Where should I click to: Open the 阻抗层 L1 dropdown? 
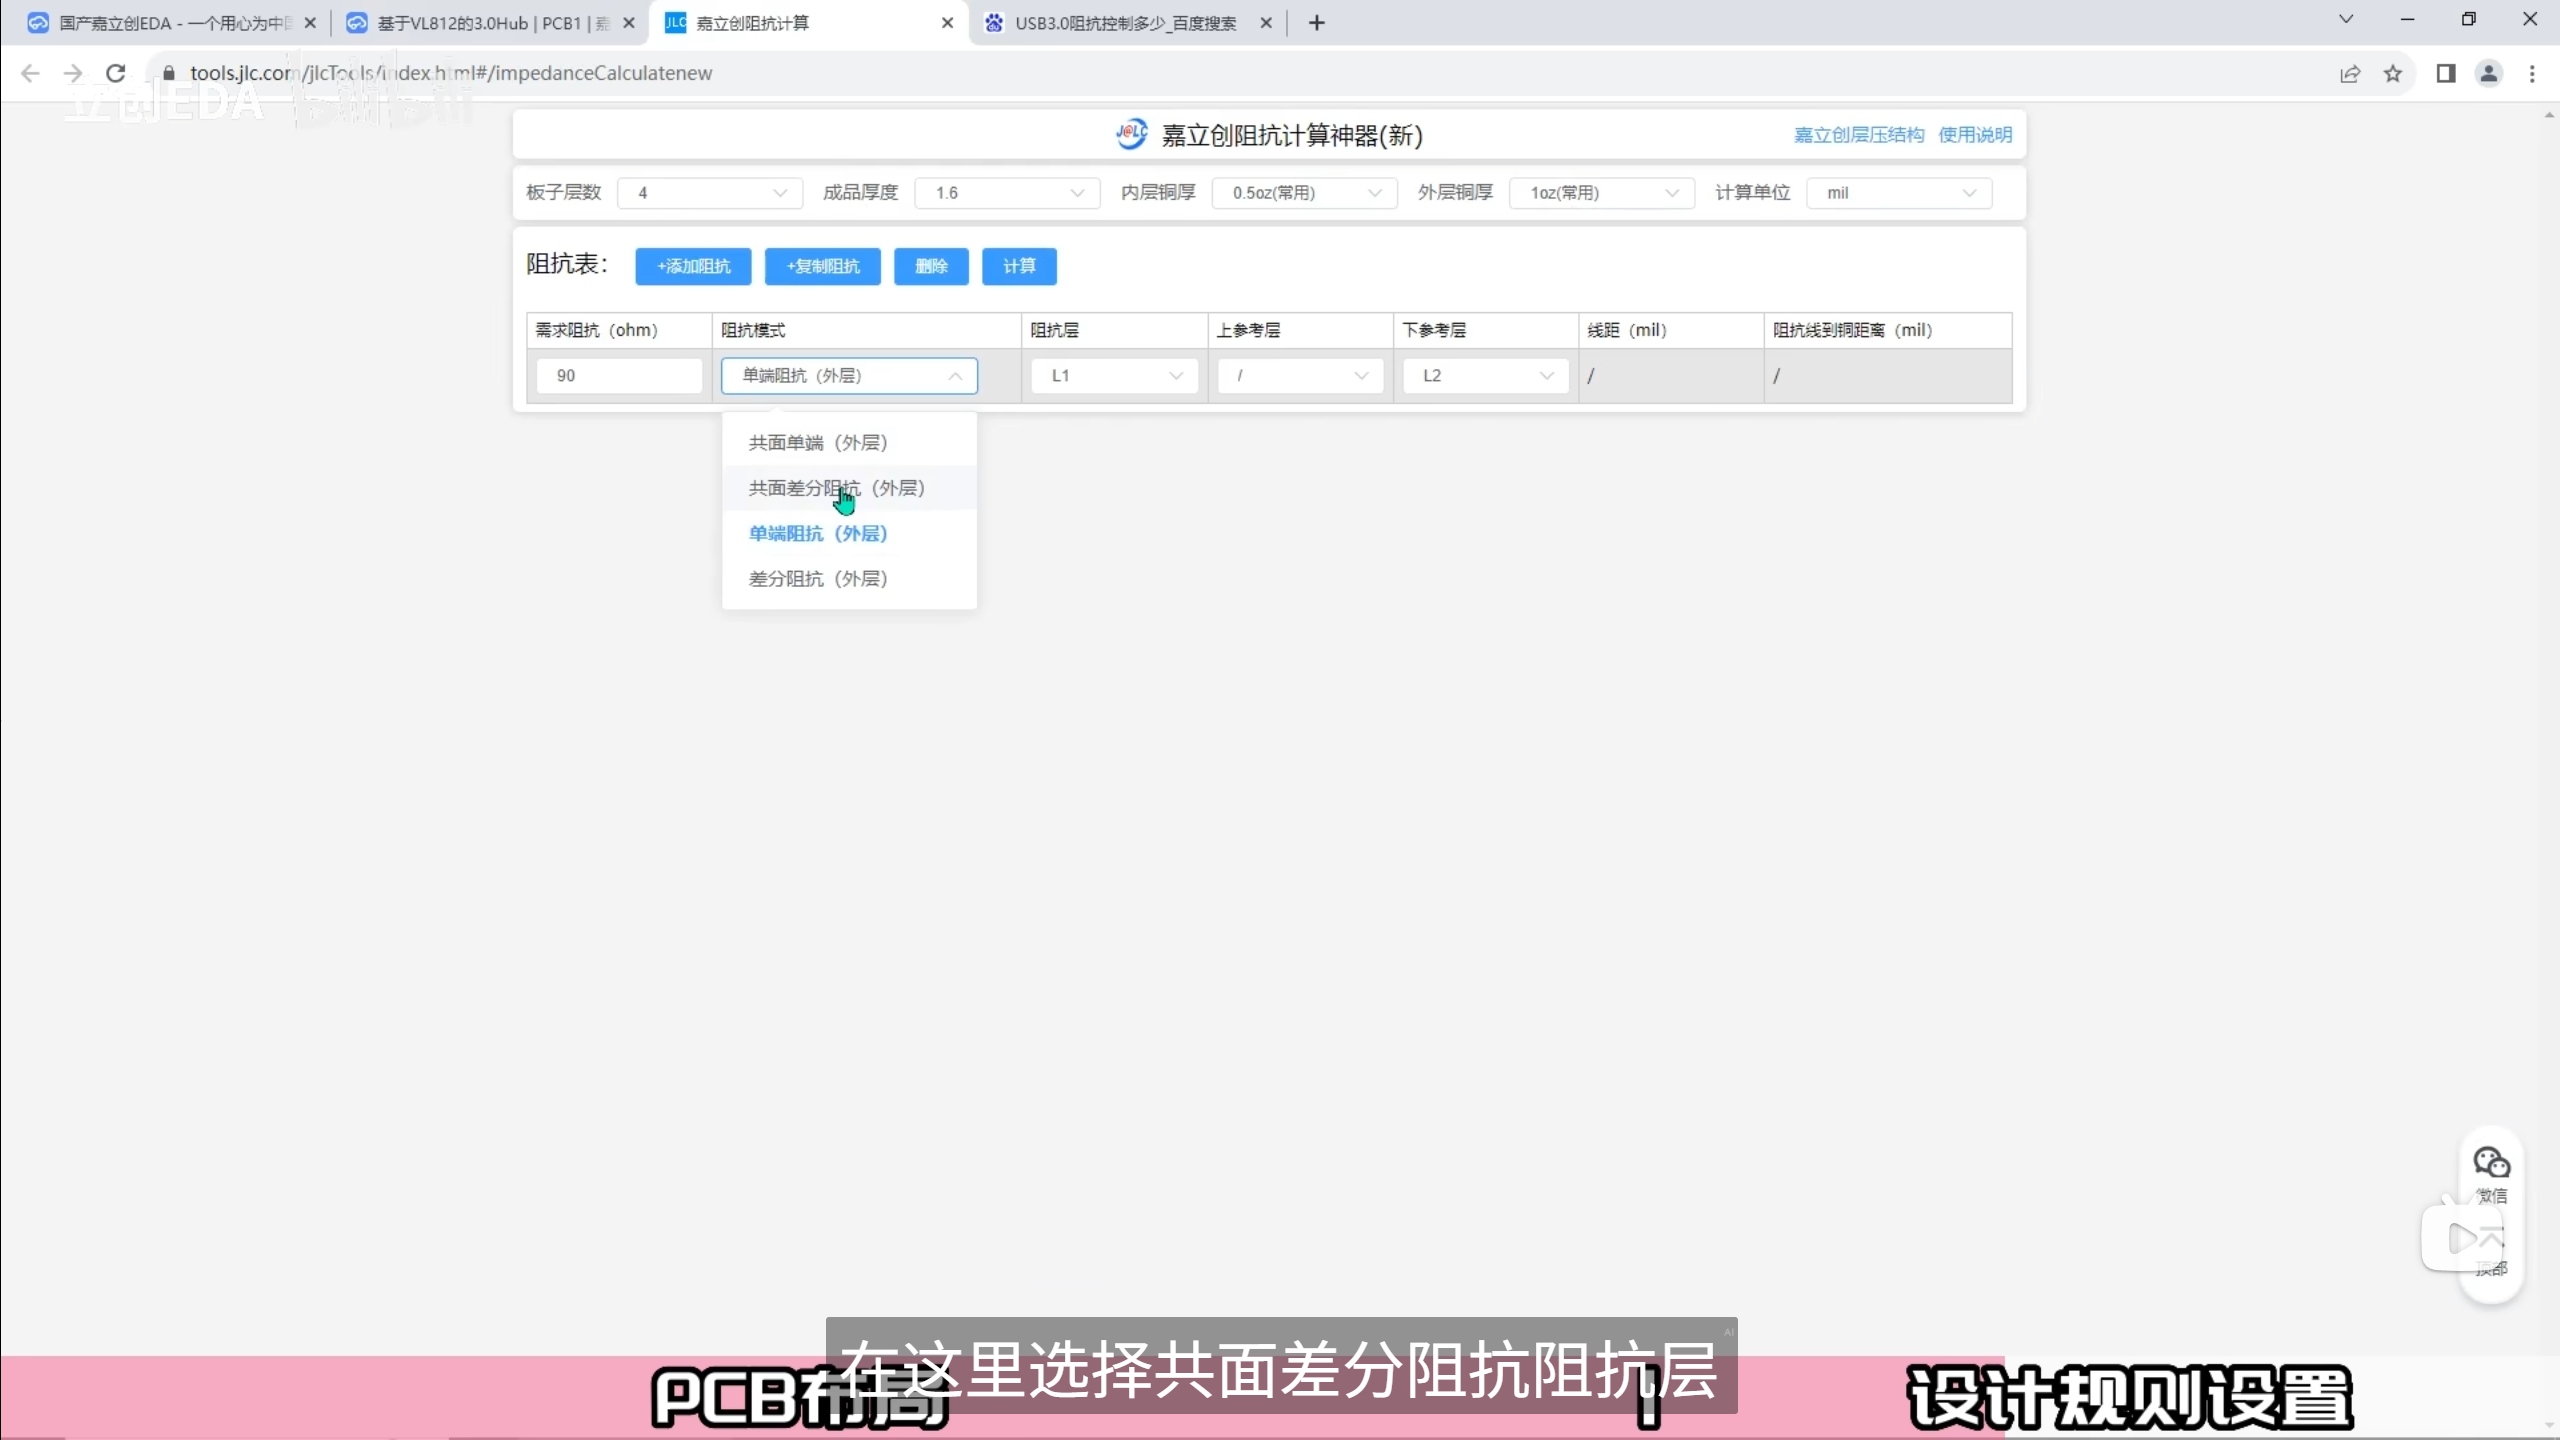click(1114, 376)
